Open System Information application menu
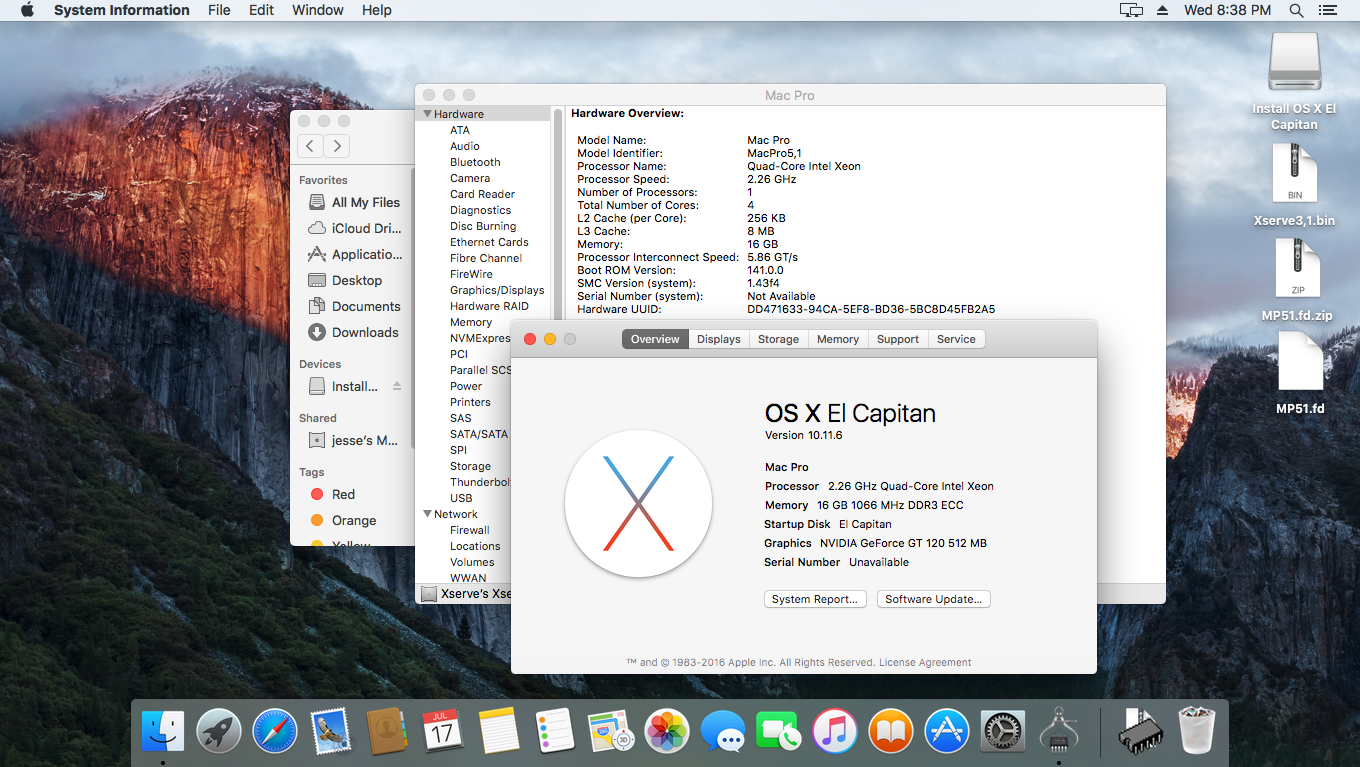 click(x=121, y=10)
